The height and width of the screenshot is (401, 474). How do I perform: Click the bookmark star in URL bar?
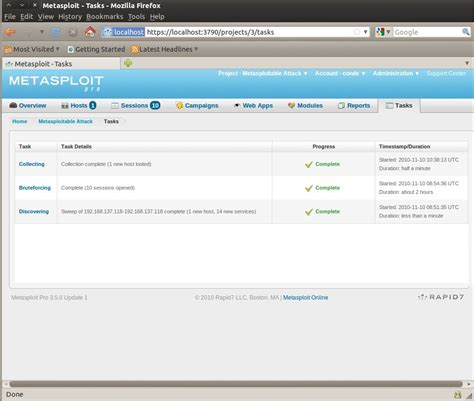[x=356, y=32]
